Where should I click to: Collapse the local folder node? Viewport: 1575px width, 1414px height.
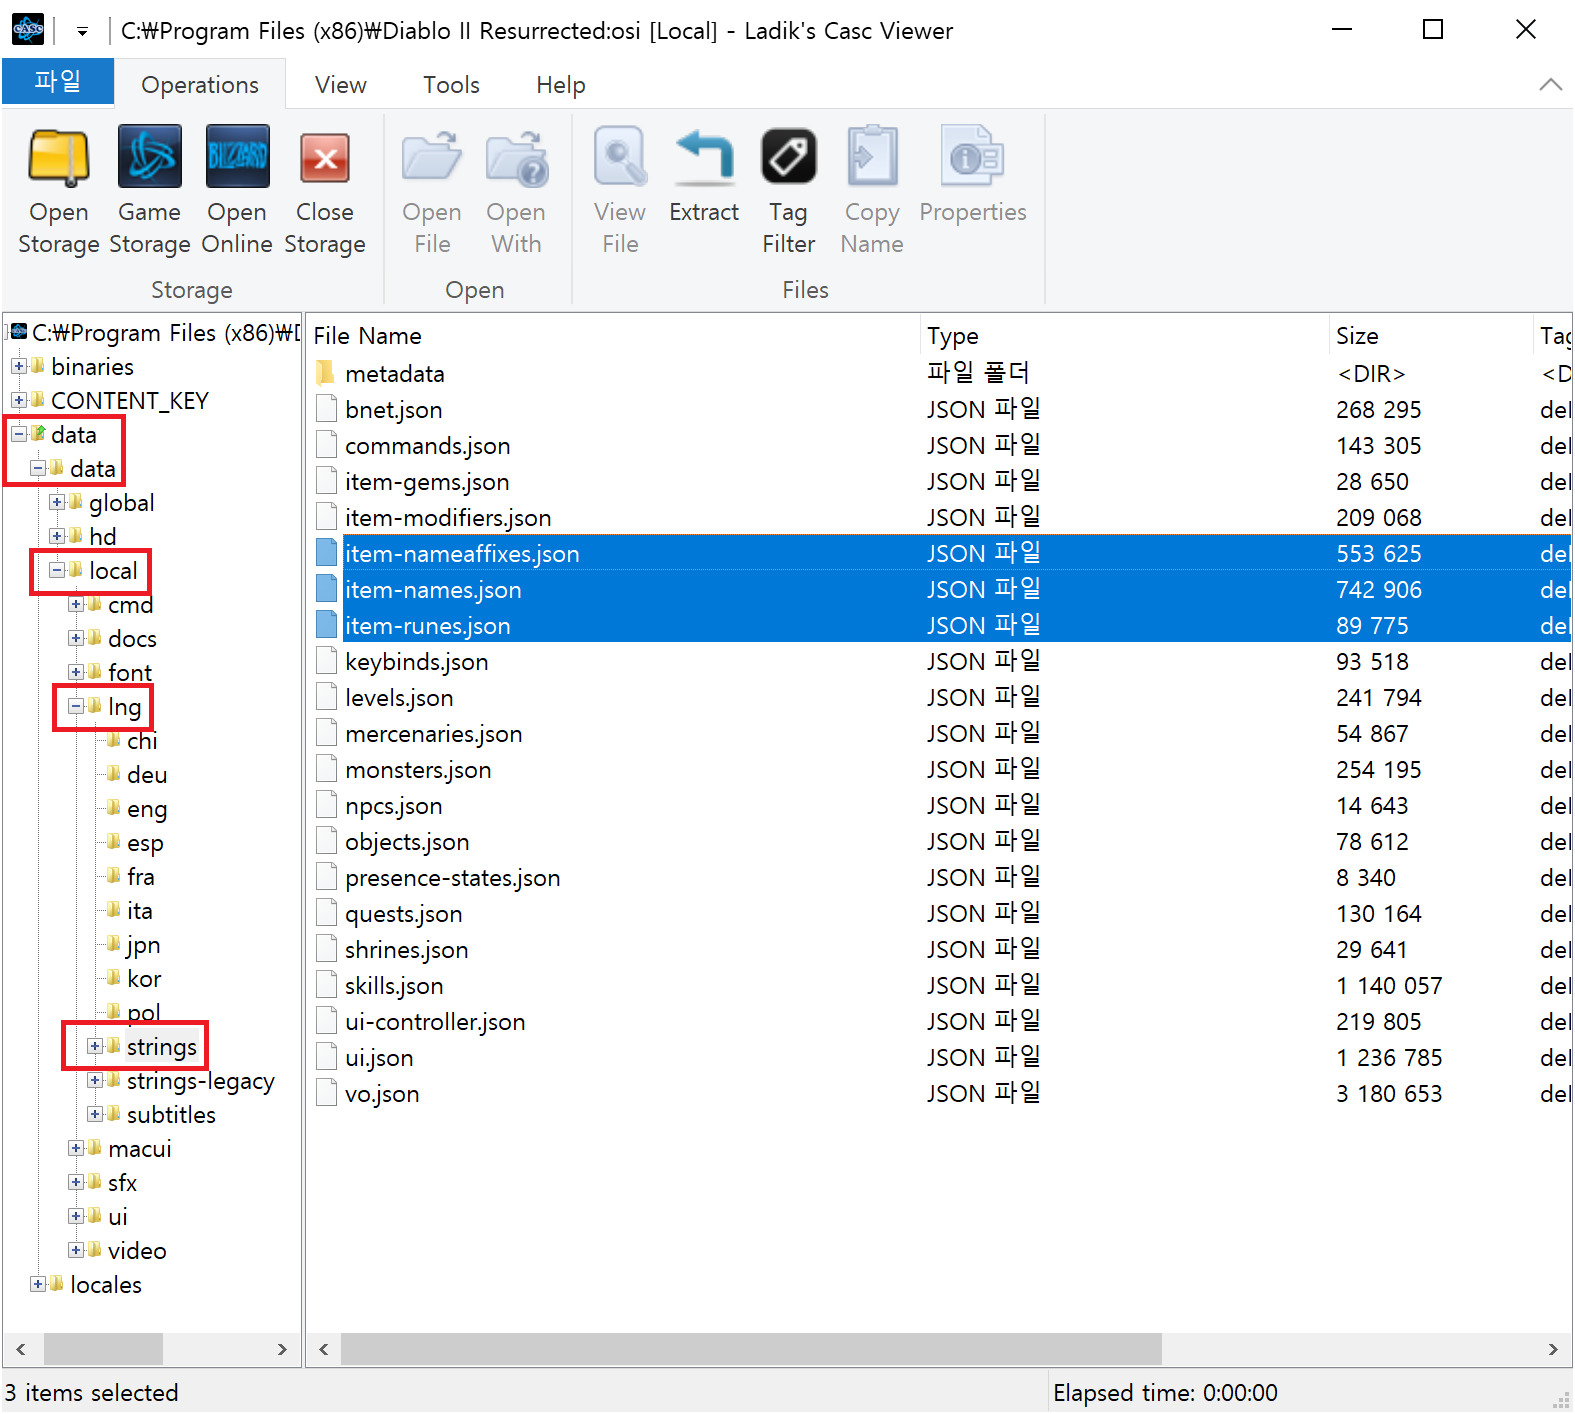[57, 570]
